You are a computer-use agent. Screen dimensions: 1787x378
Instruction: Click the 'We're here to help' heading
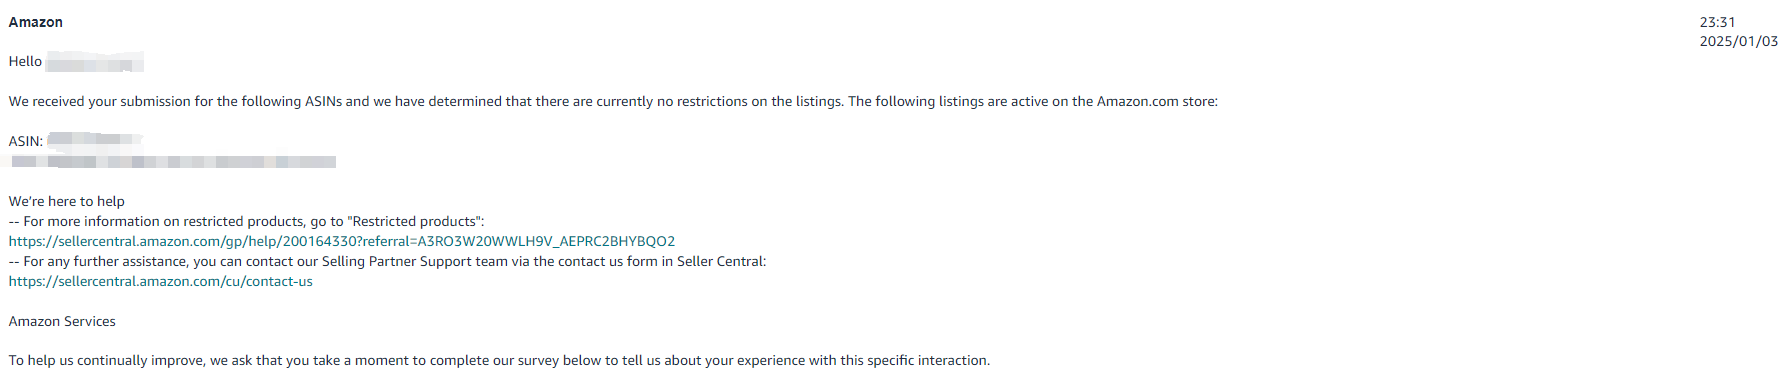(67, 201)
